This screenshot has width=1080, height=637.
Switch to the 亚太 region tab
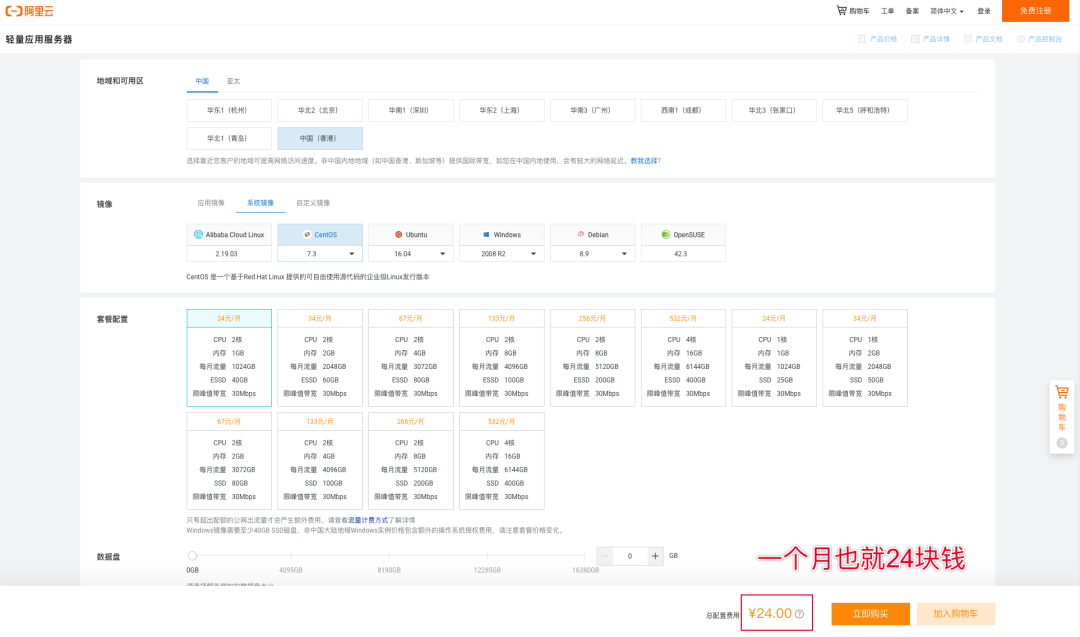(233, 81)
